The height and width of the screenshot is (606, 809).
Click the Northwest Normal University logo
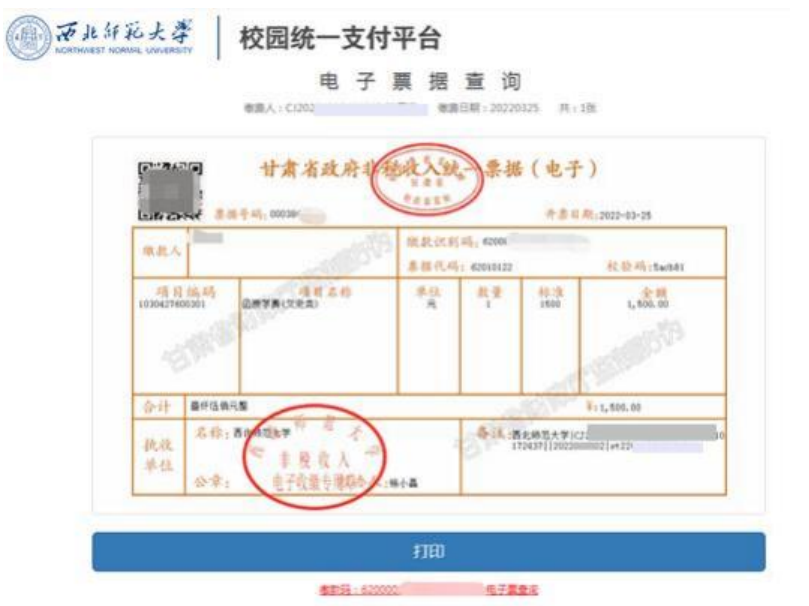pos(100,38)
